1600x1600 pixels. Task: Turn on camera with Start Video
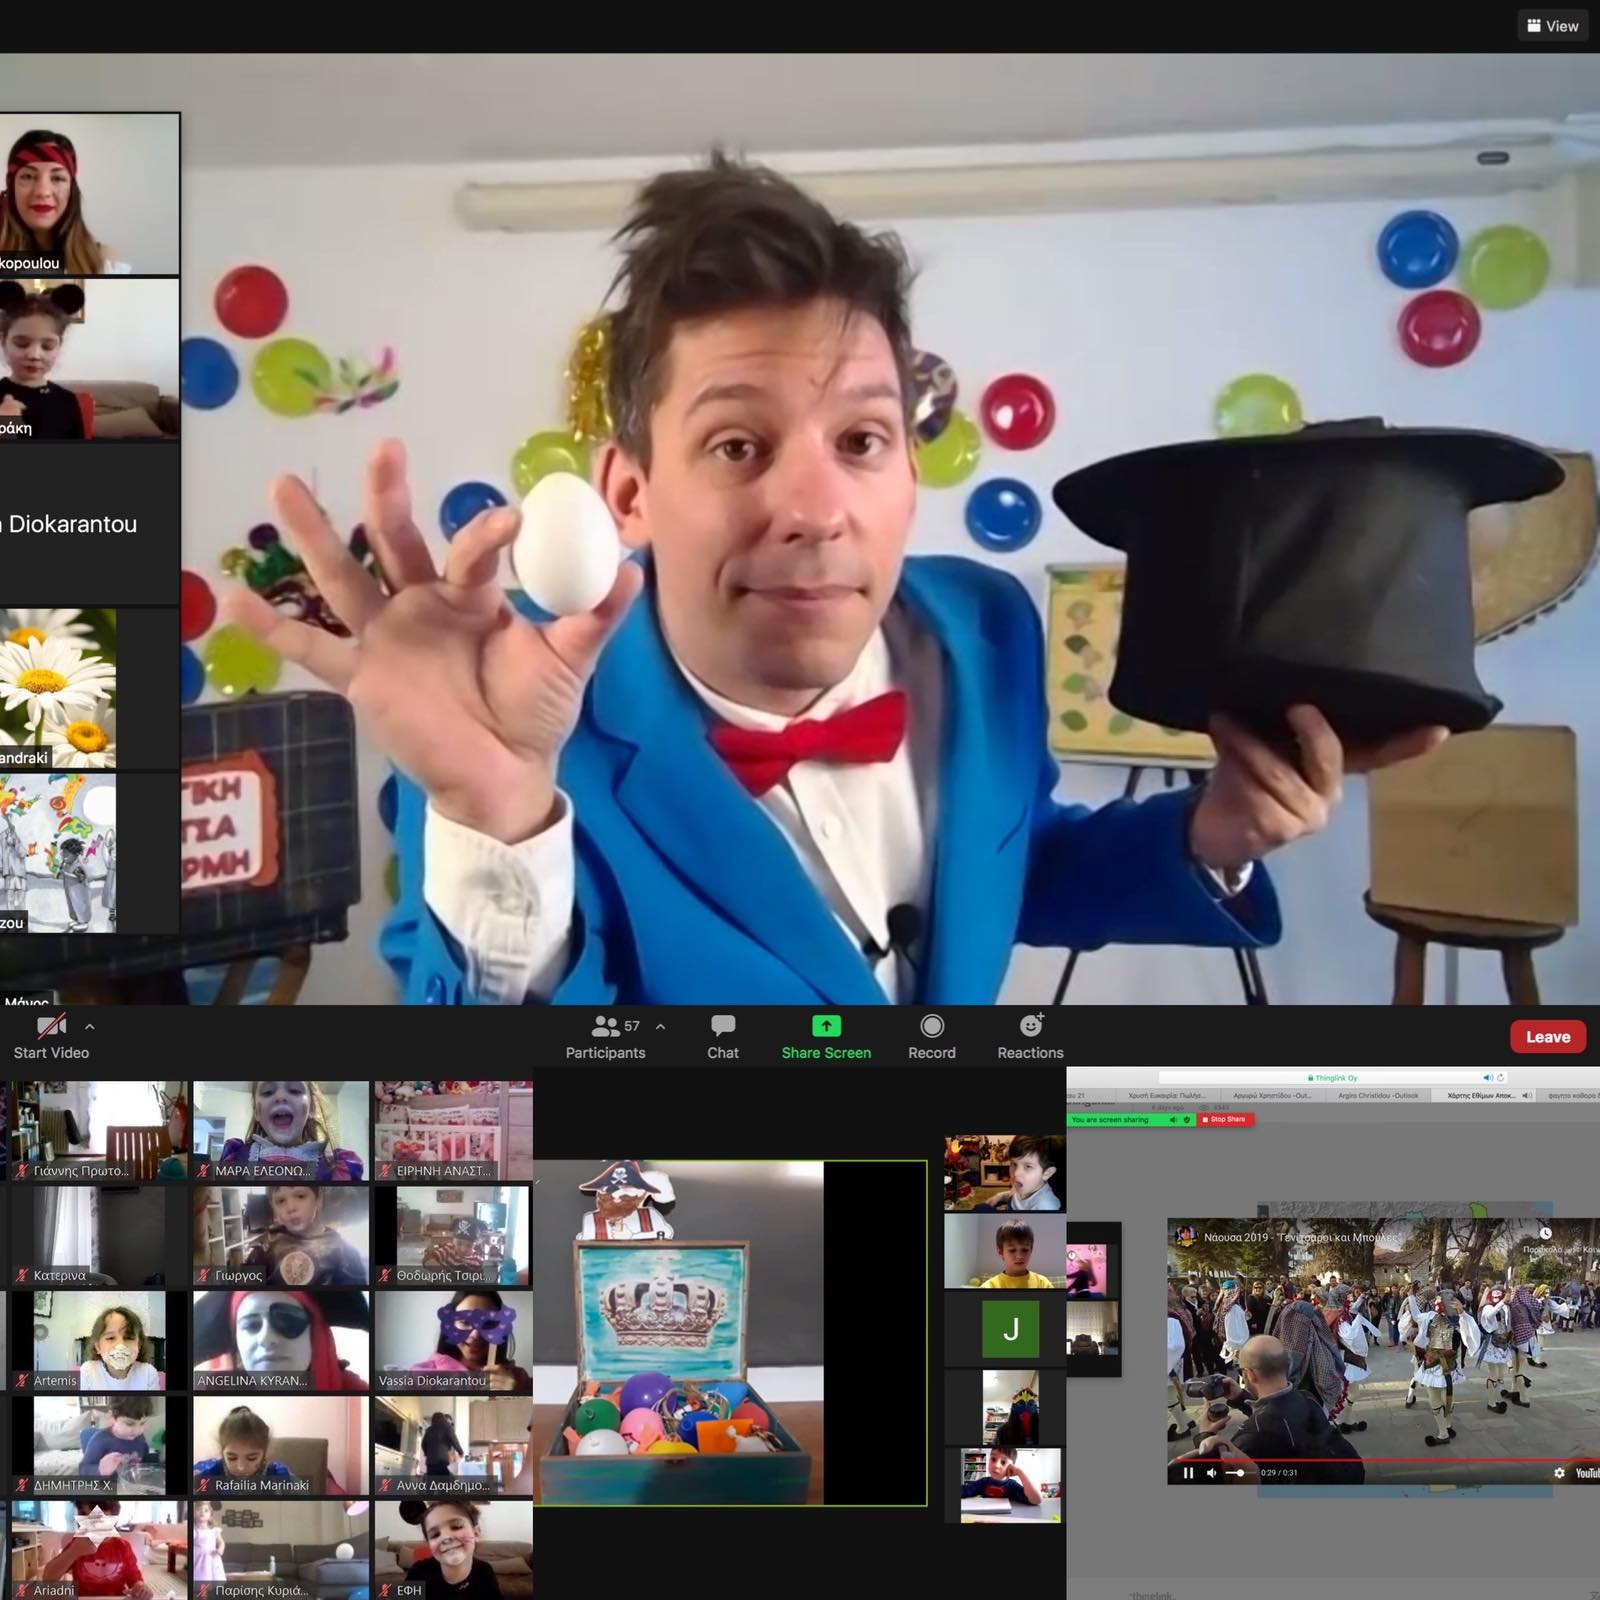(x=51, y=1036)
